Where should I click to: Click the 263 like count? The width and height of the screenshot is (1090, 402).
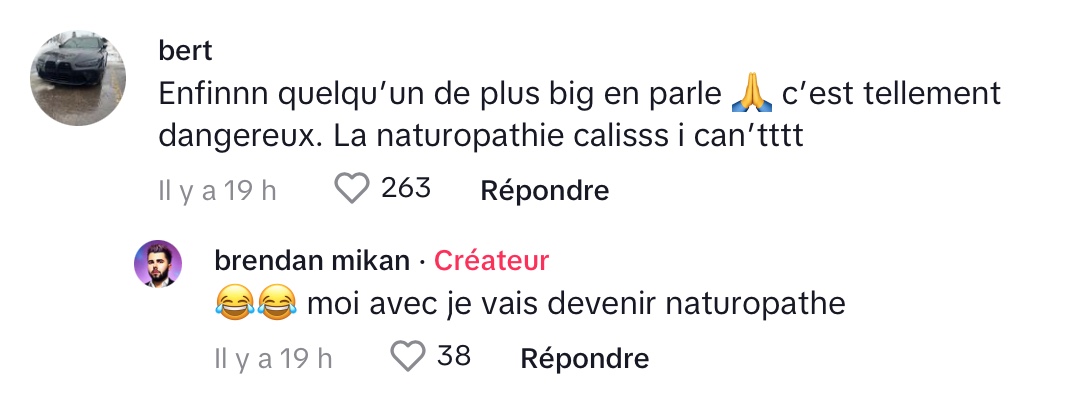coord(405,188)
